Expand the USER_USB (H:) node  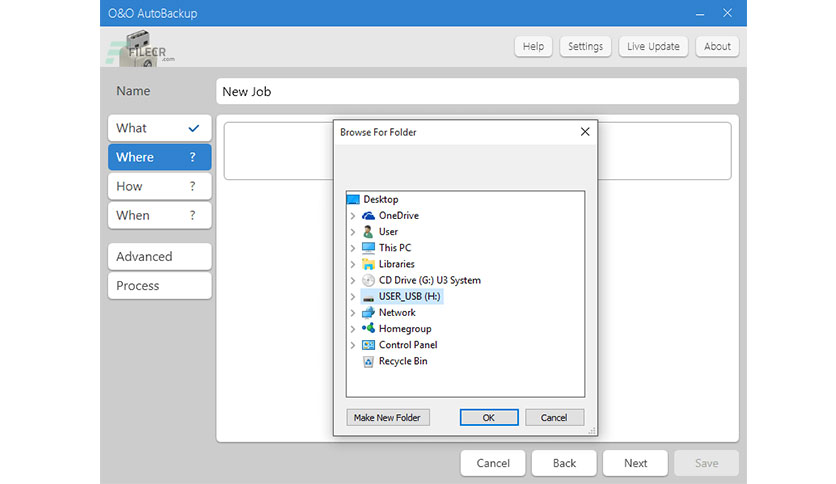(352, 296)
